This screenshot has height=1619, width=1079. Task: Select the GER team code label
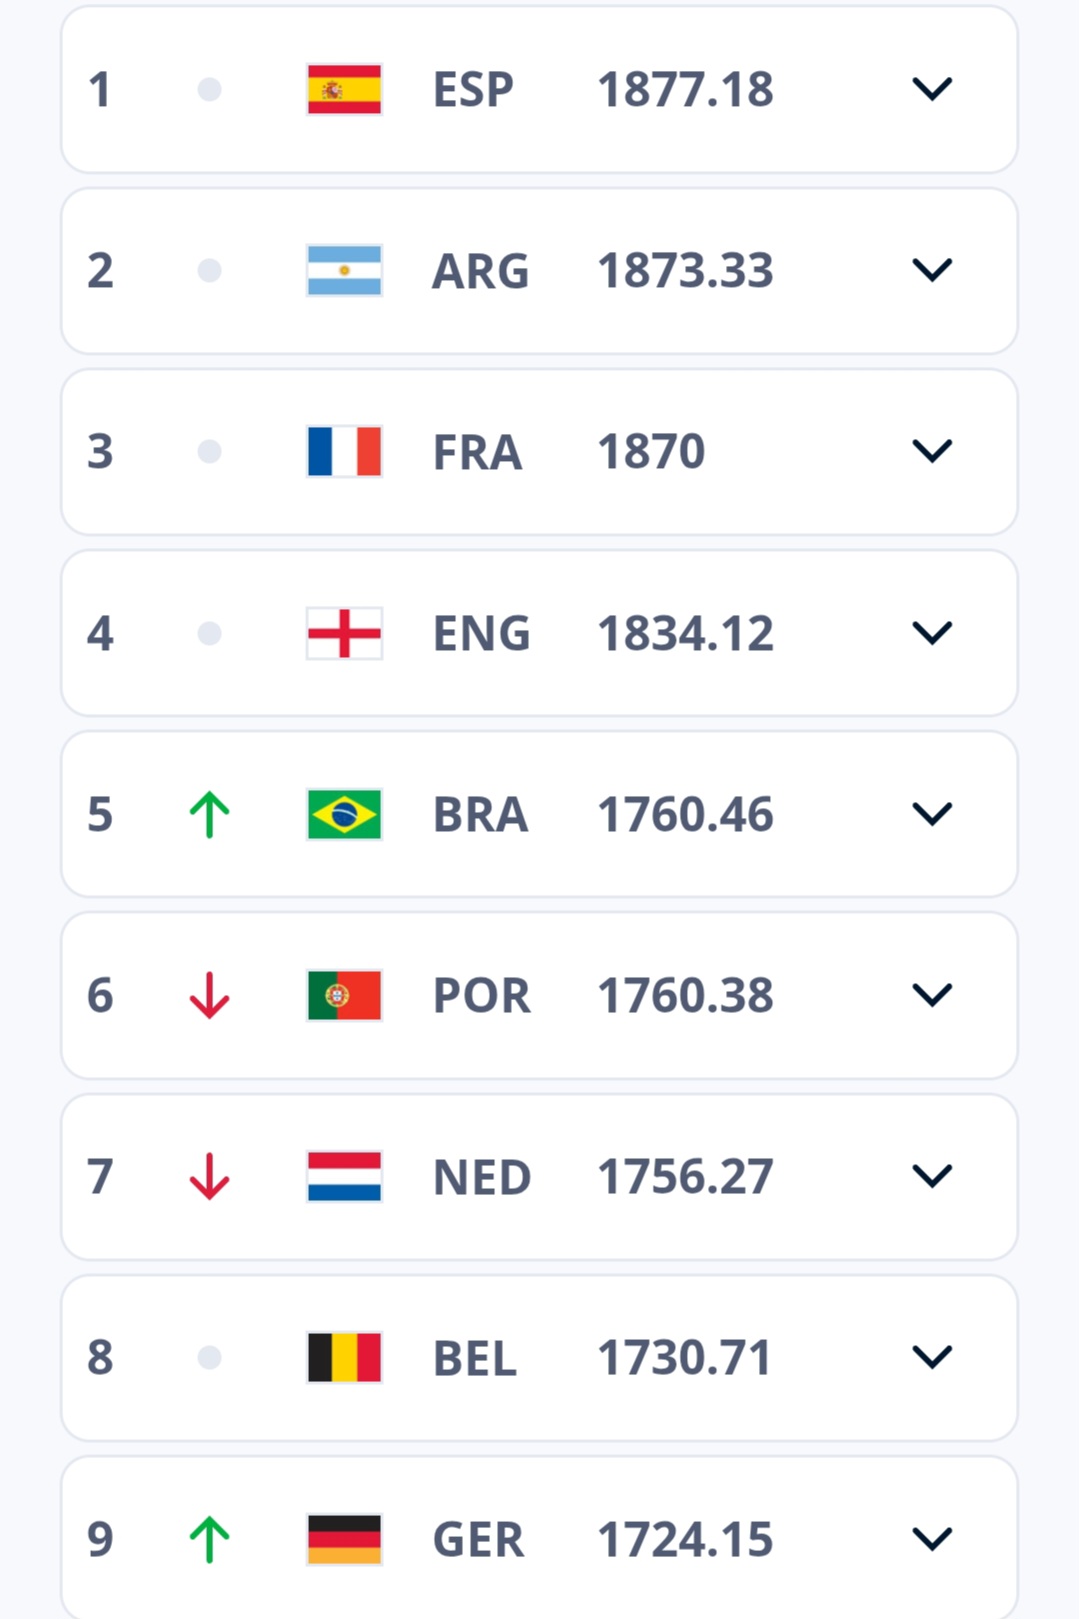478,1539
